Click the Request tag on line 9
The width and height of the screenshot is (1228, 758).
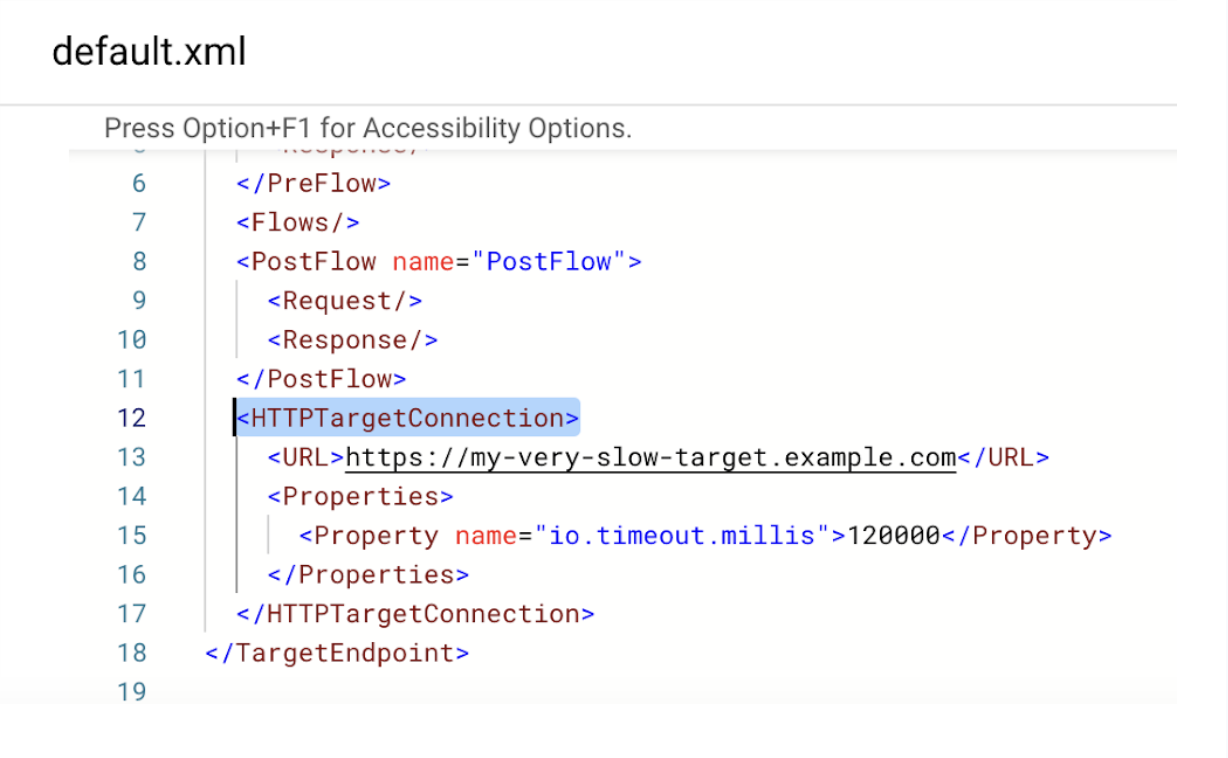point(345,301)
